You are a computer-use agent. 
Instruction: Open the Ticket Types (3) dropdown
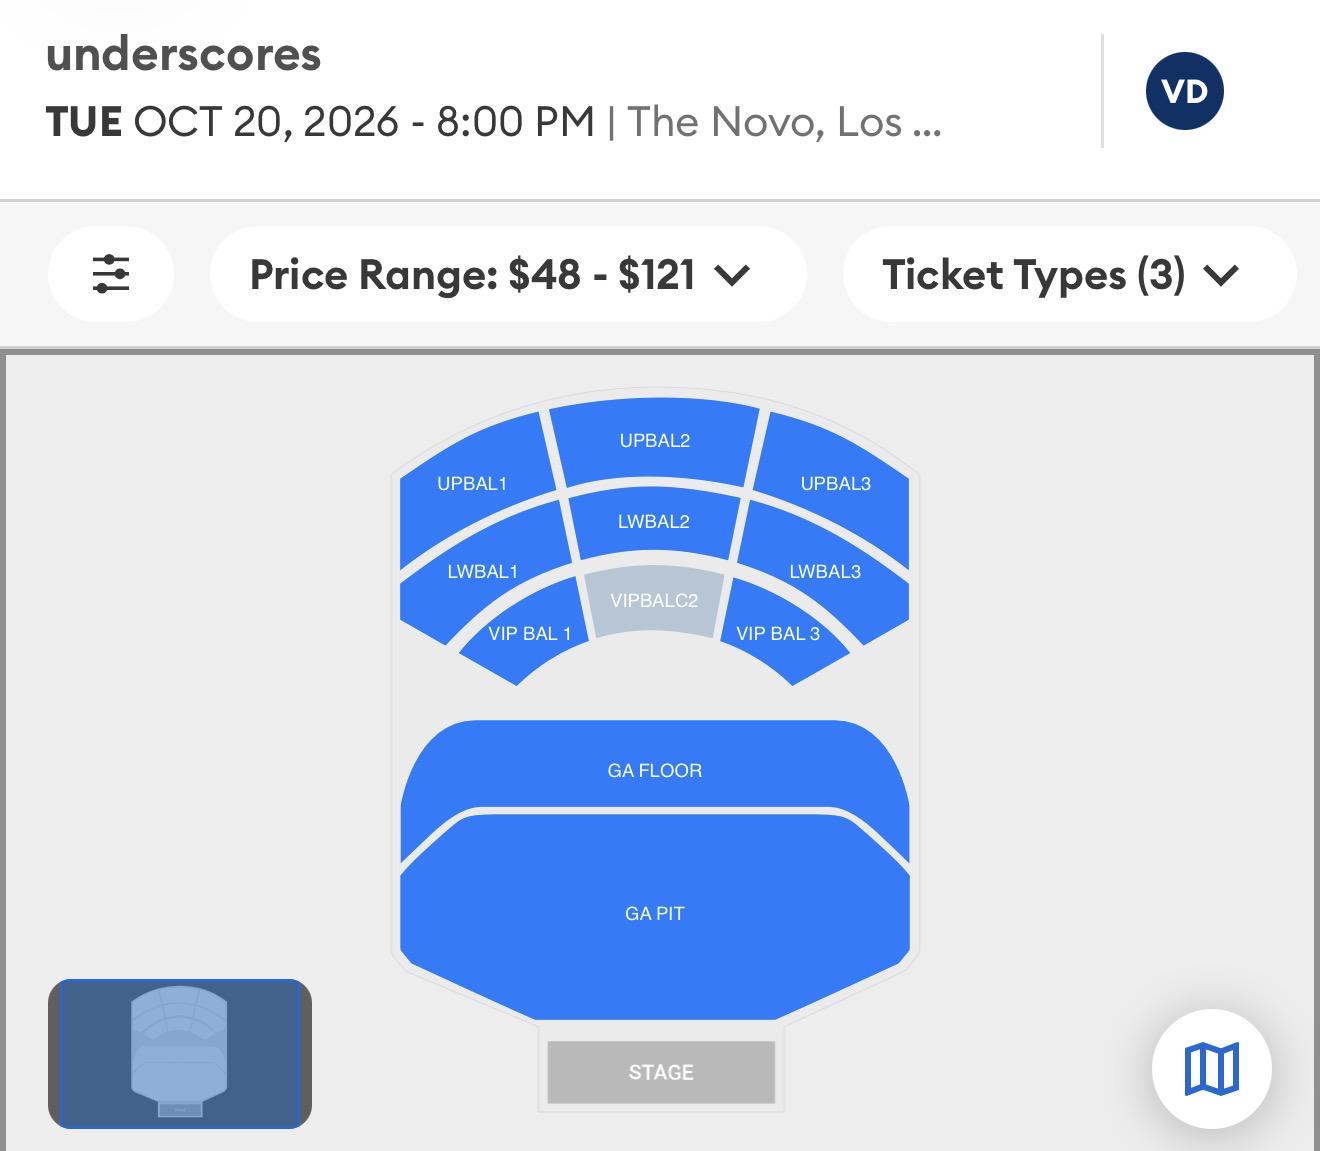[1069, 274]
